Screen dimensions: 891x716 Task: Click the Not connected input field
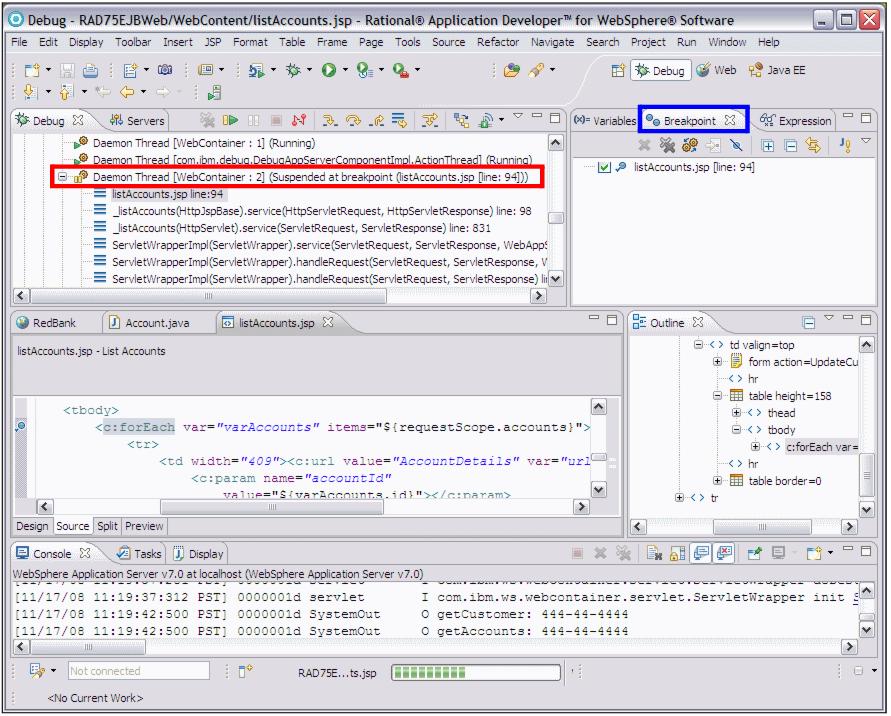pos(139,672)
